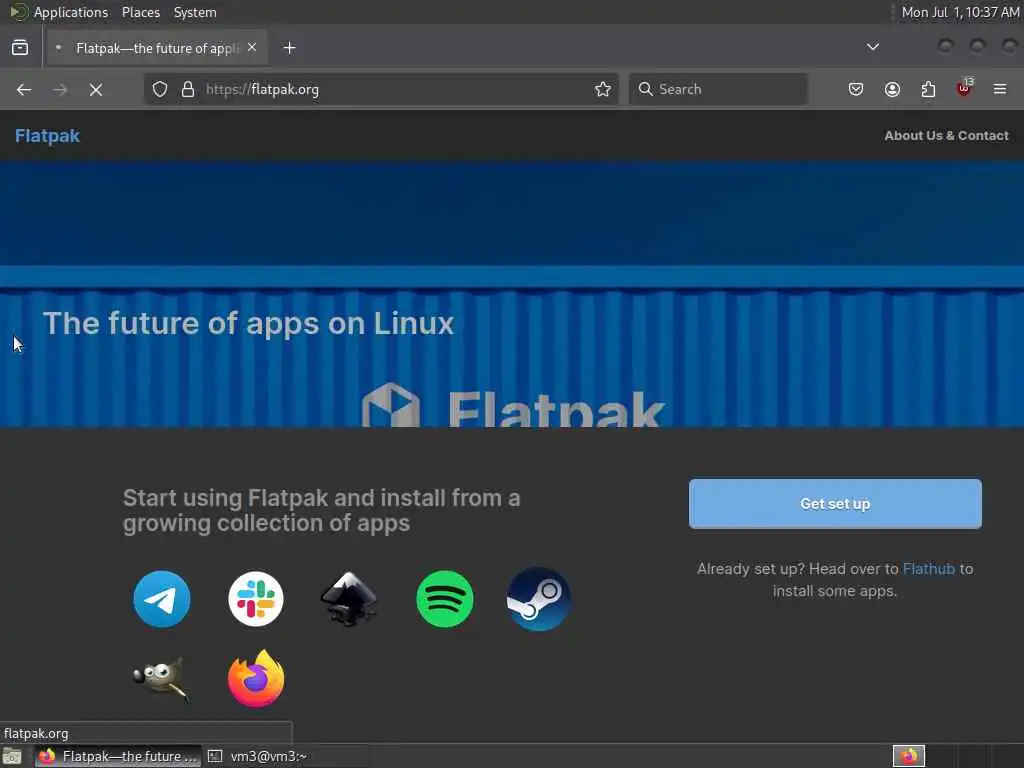Open the System menu
The image size is (1024, 768).
click(x=195, y=12)
